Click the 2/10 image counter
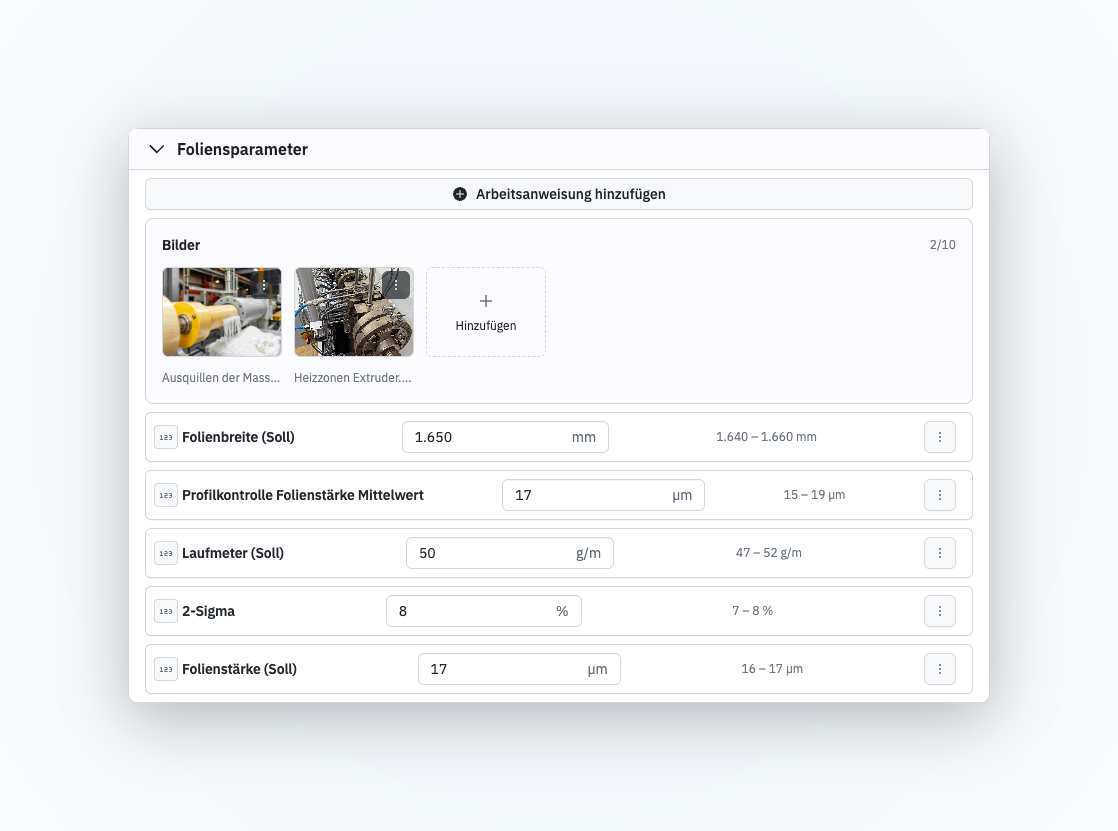 tap(943, 245)
